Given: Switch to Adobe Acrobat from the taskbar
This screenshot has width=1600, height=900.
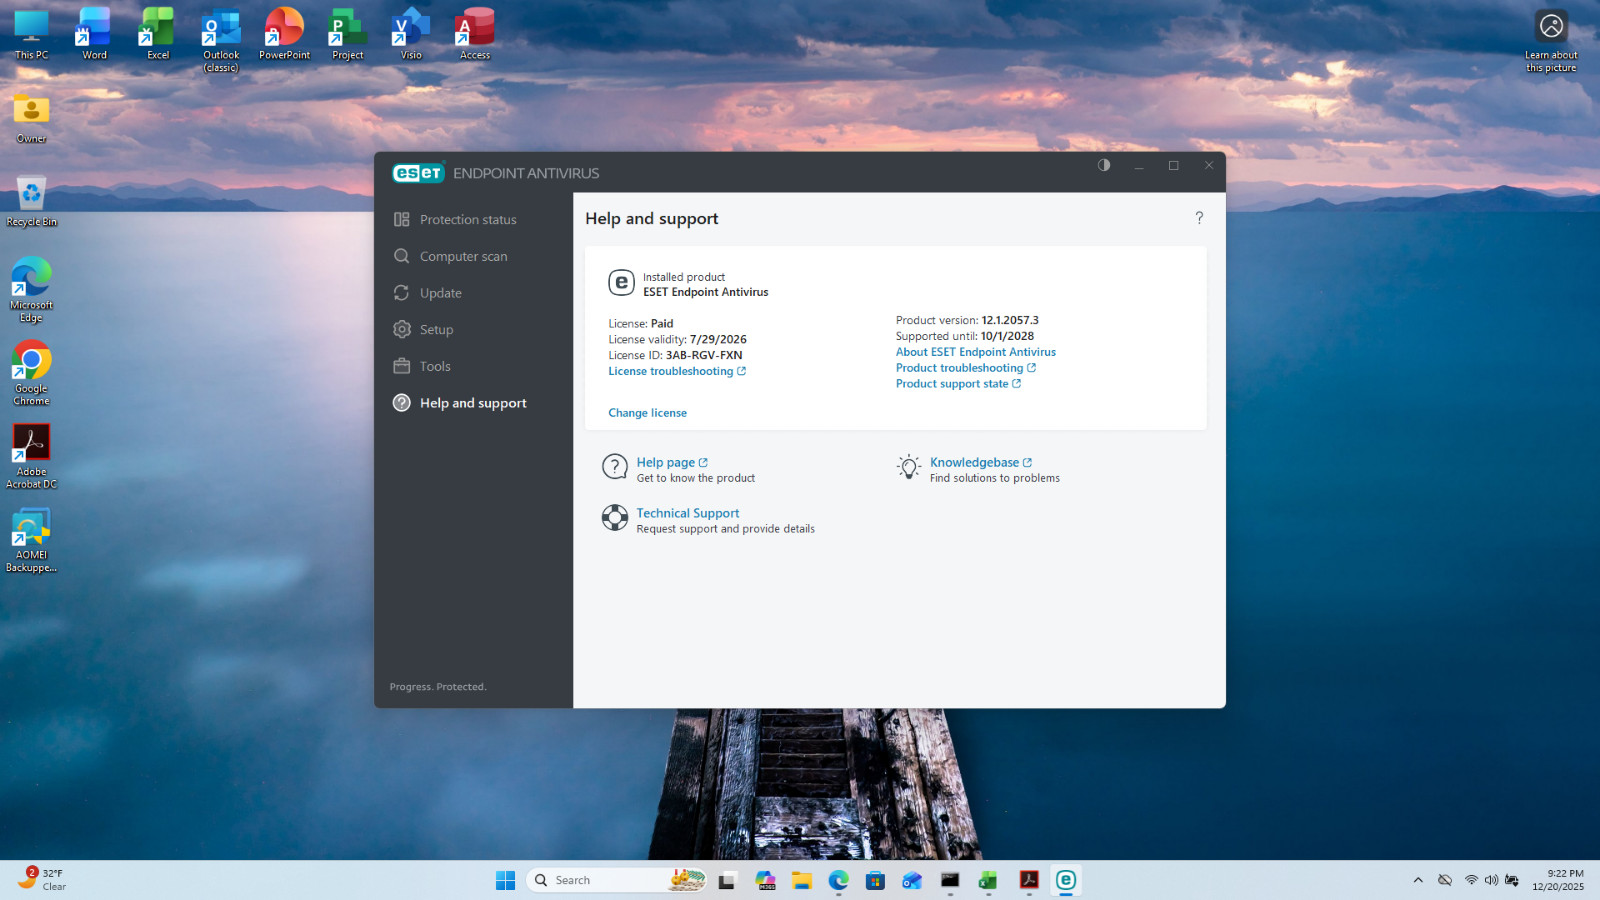Looking at the screenshot, I should pos(1029,880).
